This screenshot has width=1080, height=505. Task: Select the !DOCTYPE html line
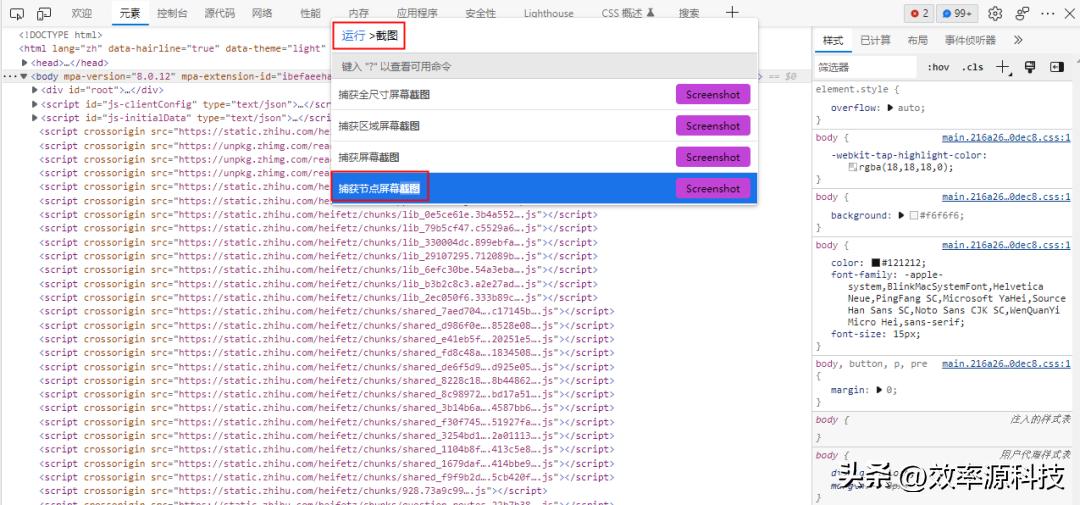pyautogui.click(x=61, y=34)
